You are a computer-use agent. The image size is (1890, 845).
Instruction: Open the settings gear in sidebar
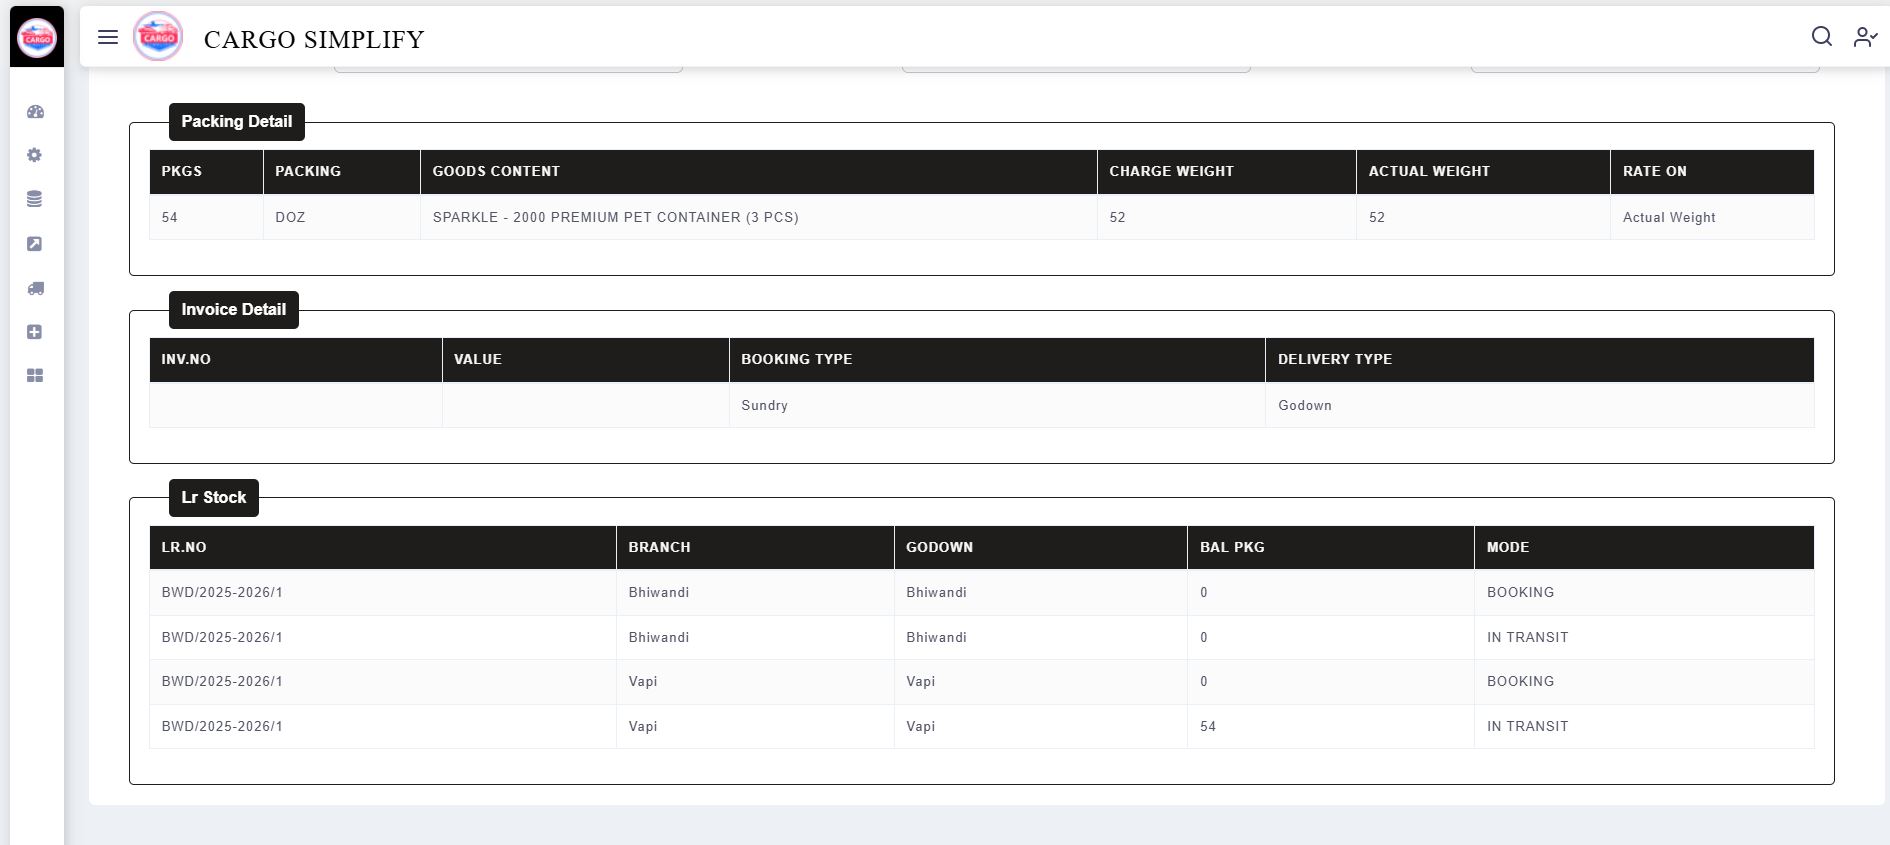pyautogui.click(x=35, y=155)
